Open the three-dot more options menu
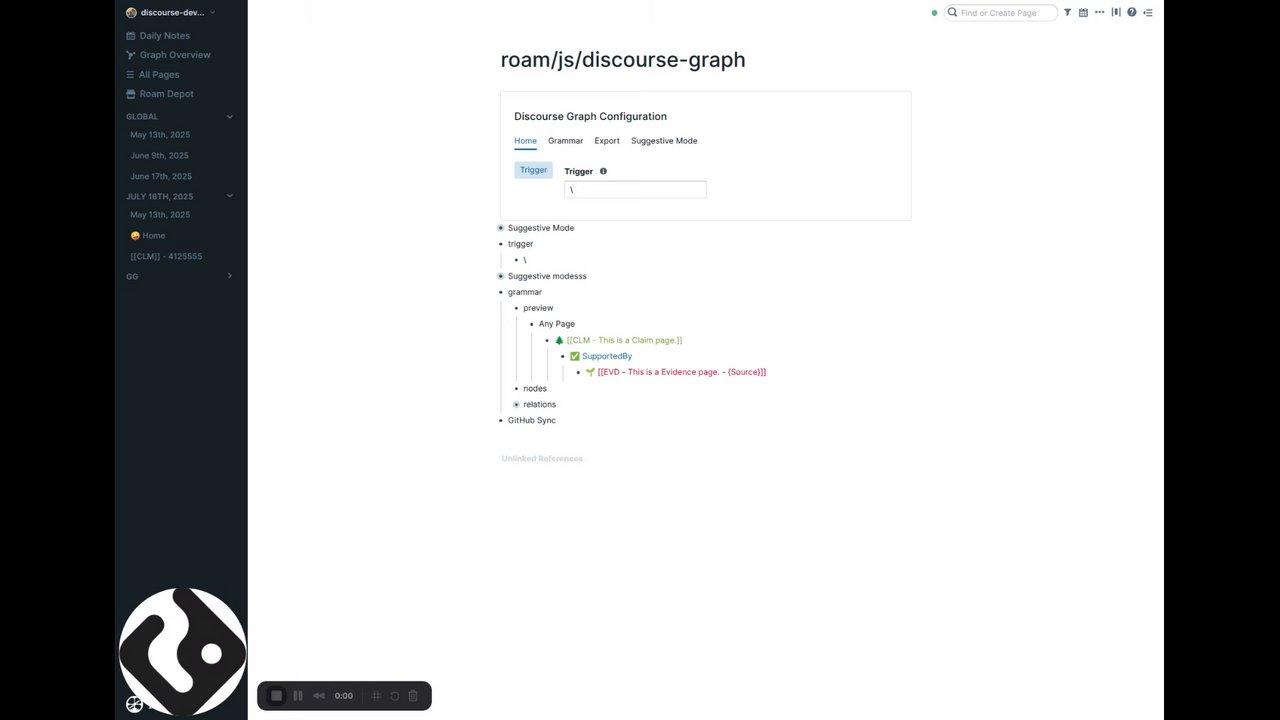This screenshot has height=720, width=1280. [1099, 13]
